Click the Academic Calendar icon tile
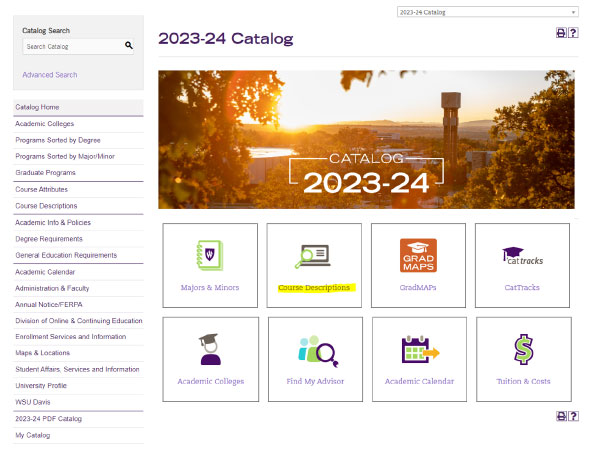The width and height of the screenshot is (600, 466). 418,351
